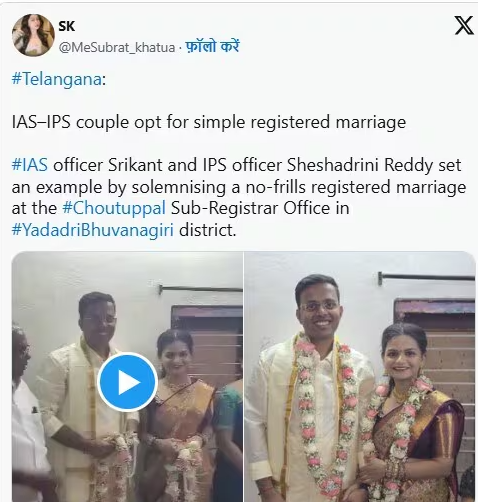Open the #IAS hashtag link
This screenshot has height=502, width=478.
[x=30, y=165]
